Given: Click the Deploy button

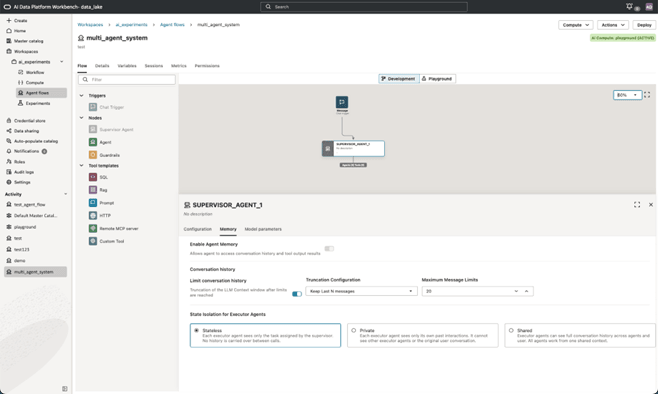Looking at the screenshot, I should point(644,25).
